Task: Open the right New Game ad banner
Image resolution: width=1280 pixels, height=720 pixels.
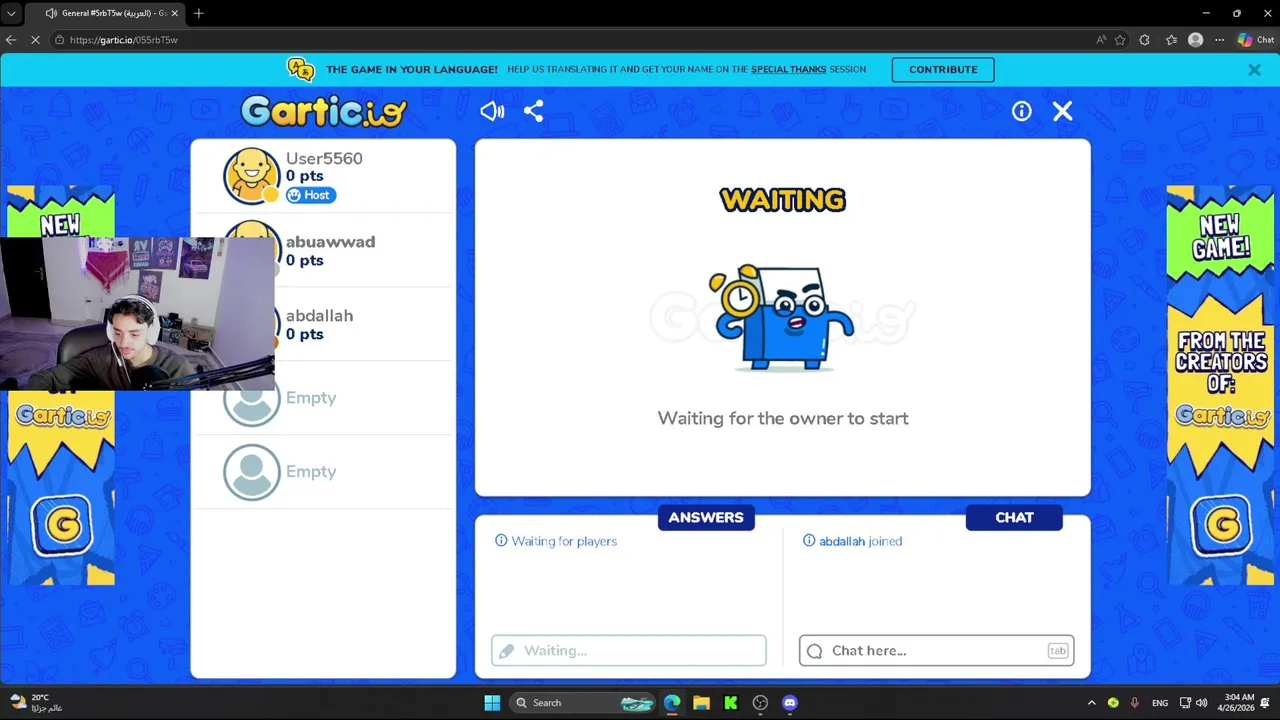Action: [x=1220, y=385]
